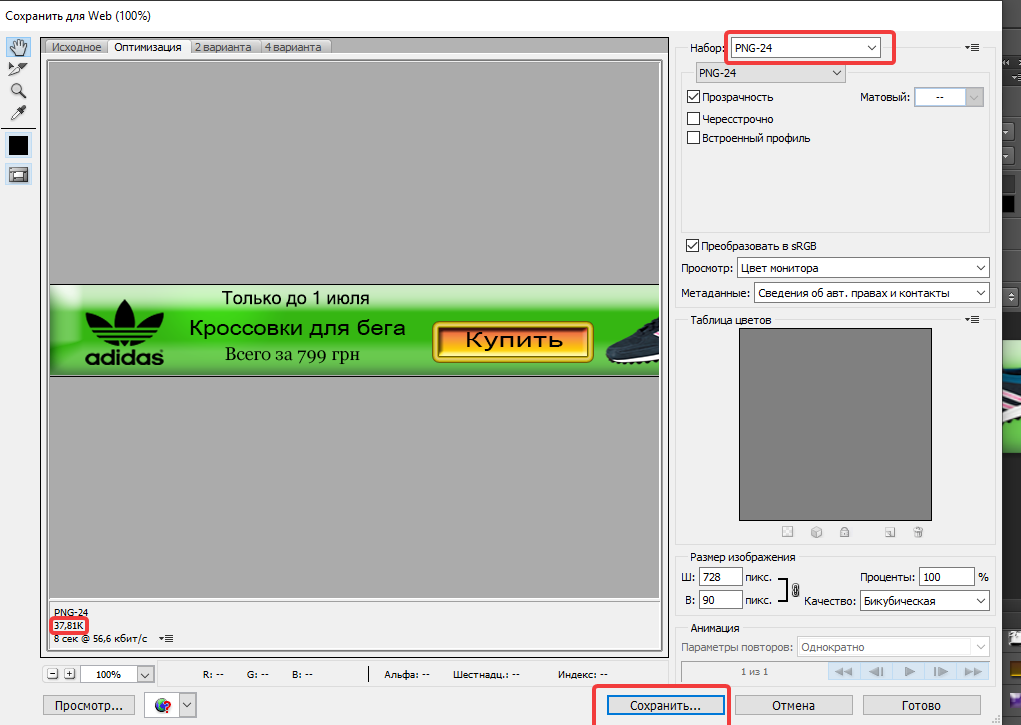This screenshot has width=1021, height=725.
Task: Open the Метаданные dropdown
Action: point(871,293)
